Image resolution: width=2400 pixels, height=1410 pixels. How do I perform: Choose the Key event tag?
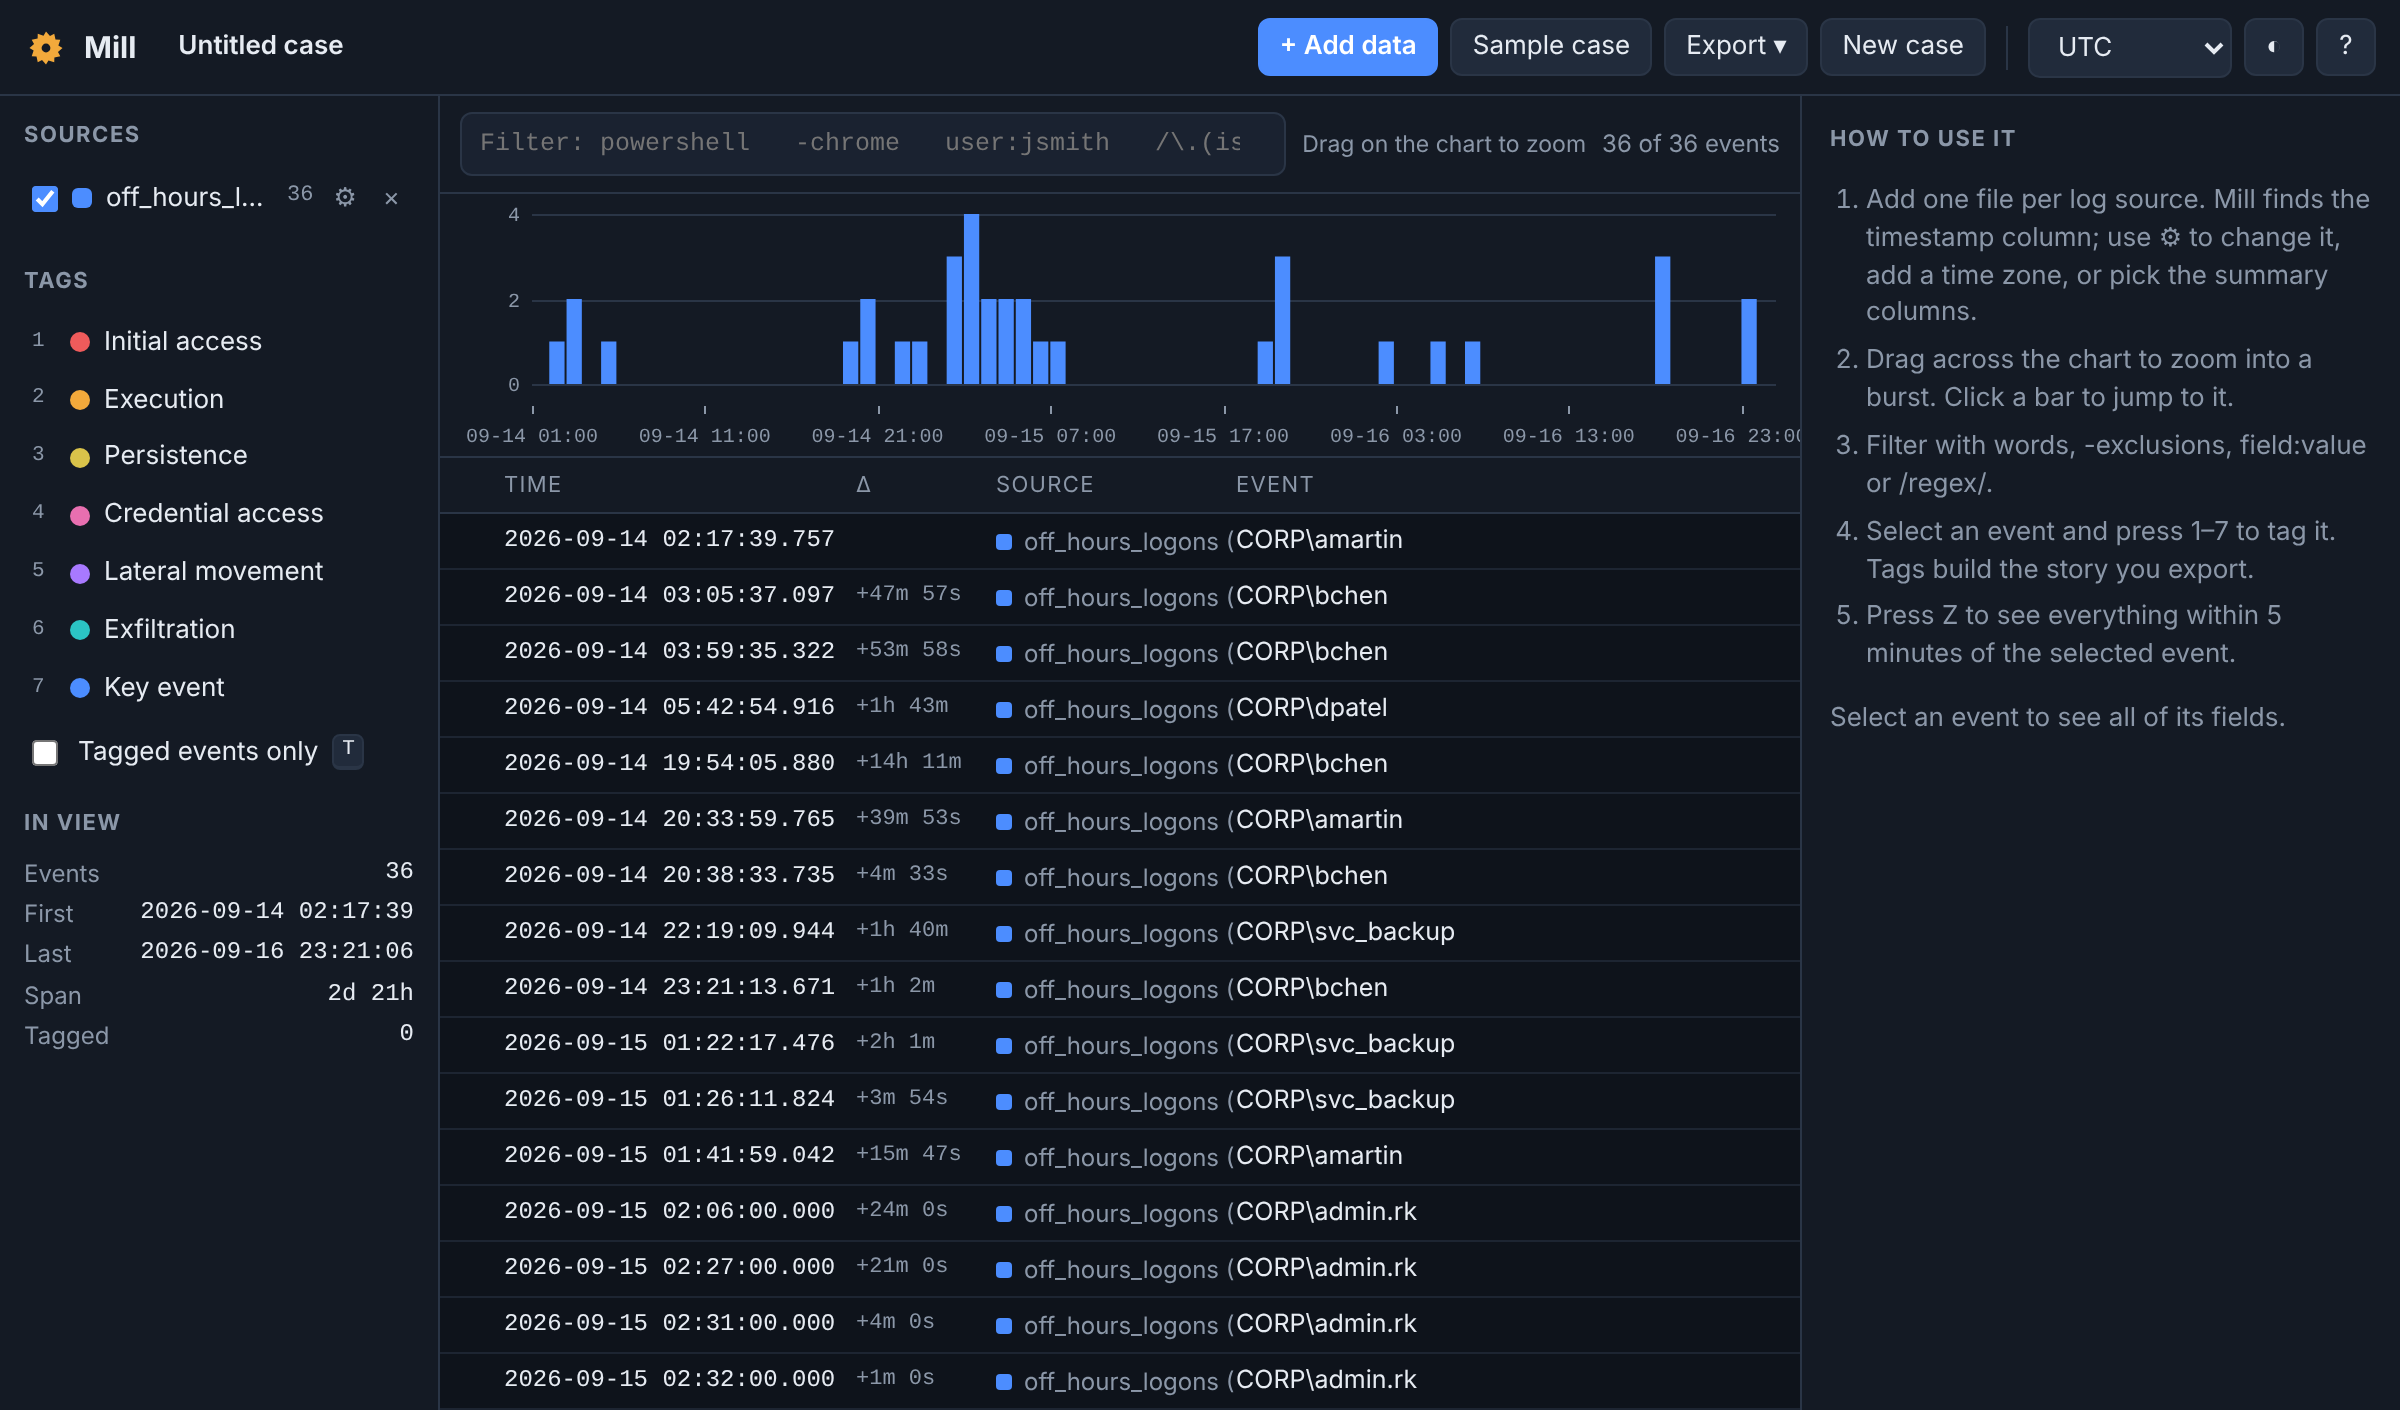[x=164, y=688]
